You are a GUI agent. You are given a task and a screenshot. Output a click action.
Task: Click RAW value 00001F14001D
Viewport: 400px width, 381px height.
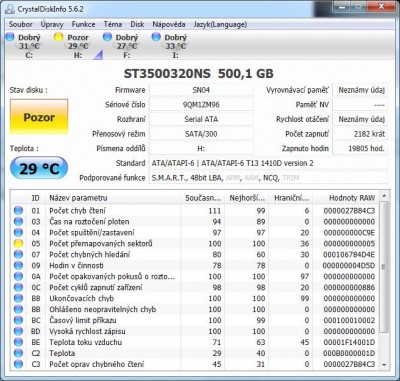tap(349, 342)
